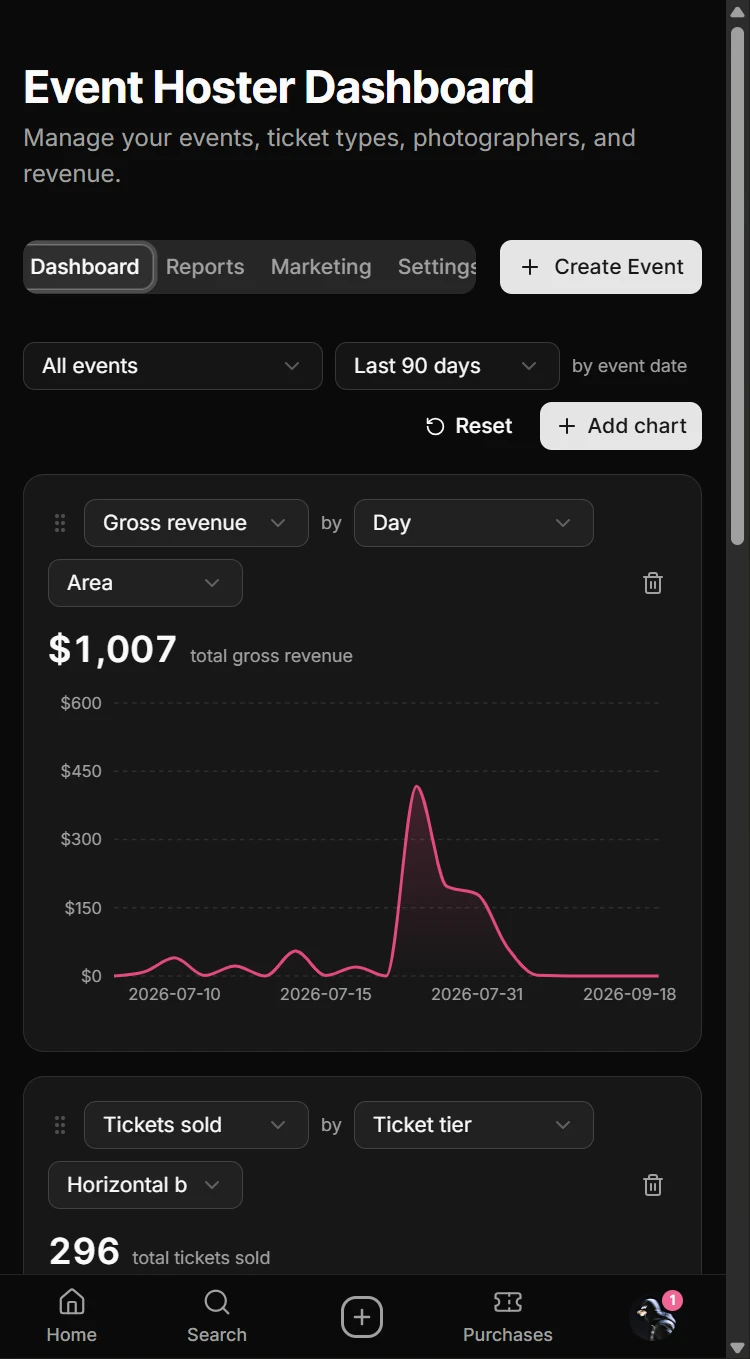Click the 'by event date' text
The height and width of the screenshot is (1359, 750).
pos(630,366)
